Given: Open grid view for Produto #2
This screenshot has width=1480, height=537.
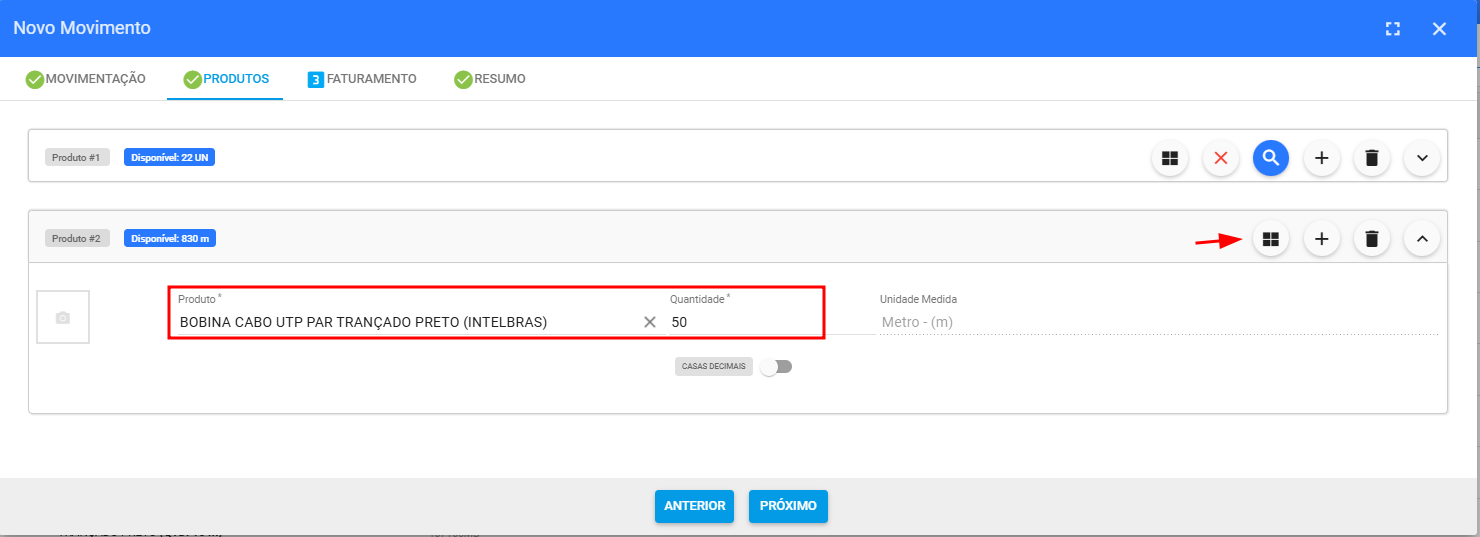Looking at the screenshot, I should 1271,239.
